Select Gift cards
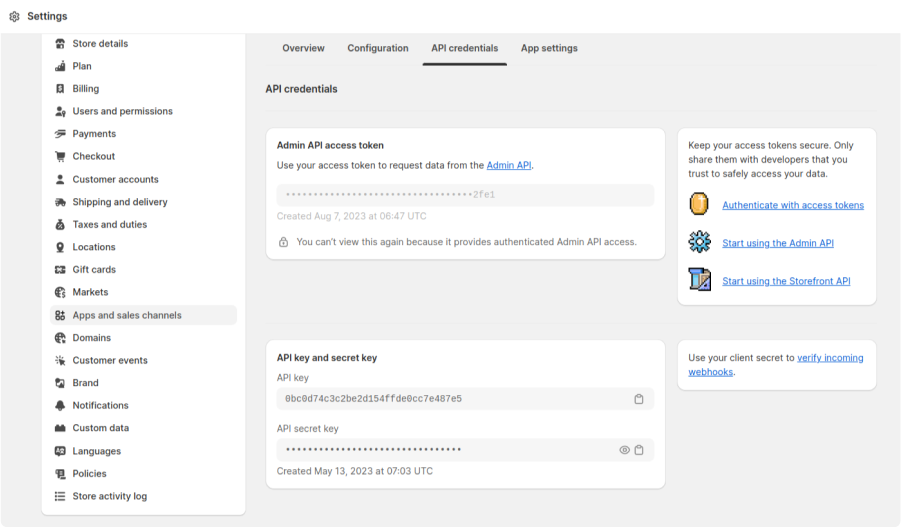Viewport: 901px width, 527px height. tap(94, 270)
